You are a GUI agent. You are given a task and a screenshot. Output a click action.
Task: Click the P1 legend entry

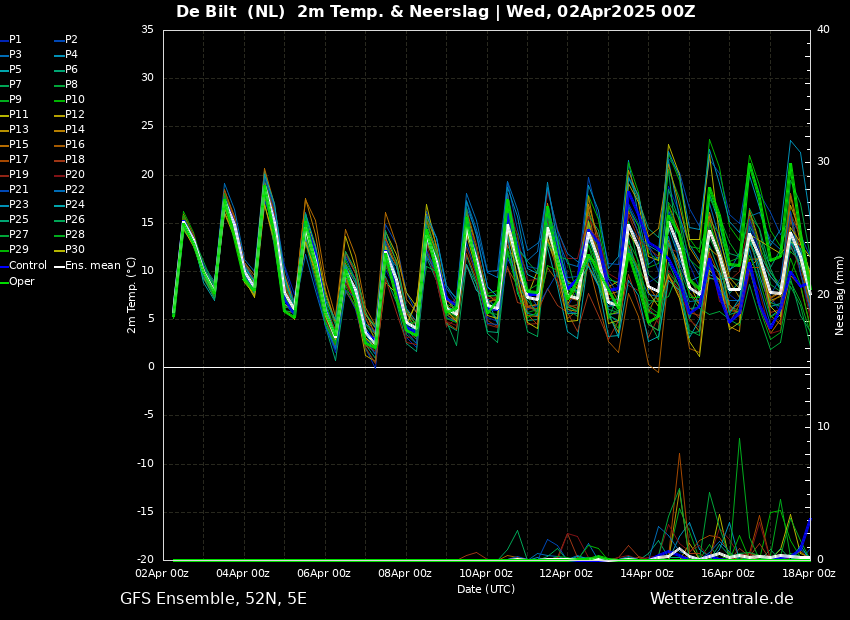[11, 40]
